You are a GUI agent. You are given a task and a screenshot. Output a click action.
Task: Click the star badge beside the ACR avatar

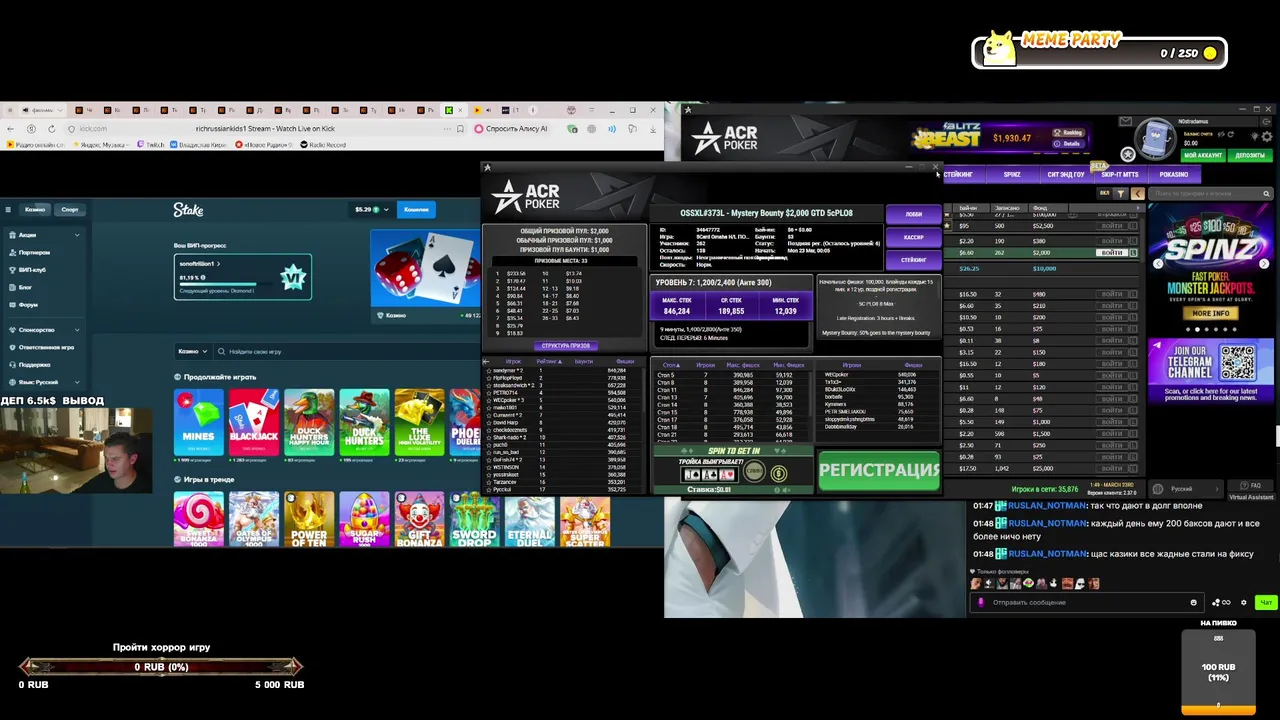coord(1128,154)
